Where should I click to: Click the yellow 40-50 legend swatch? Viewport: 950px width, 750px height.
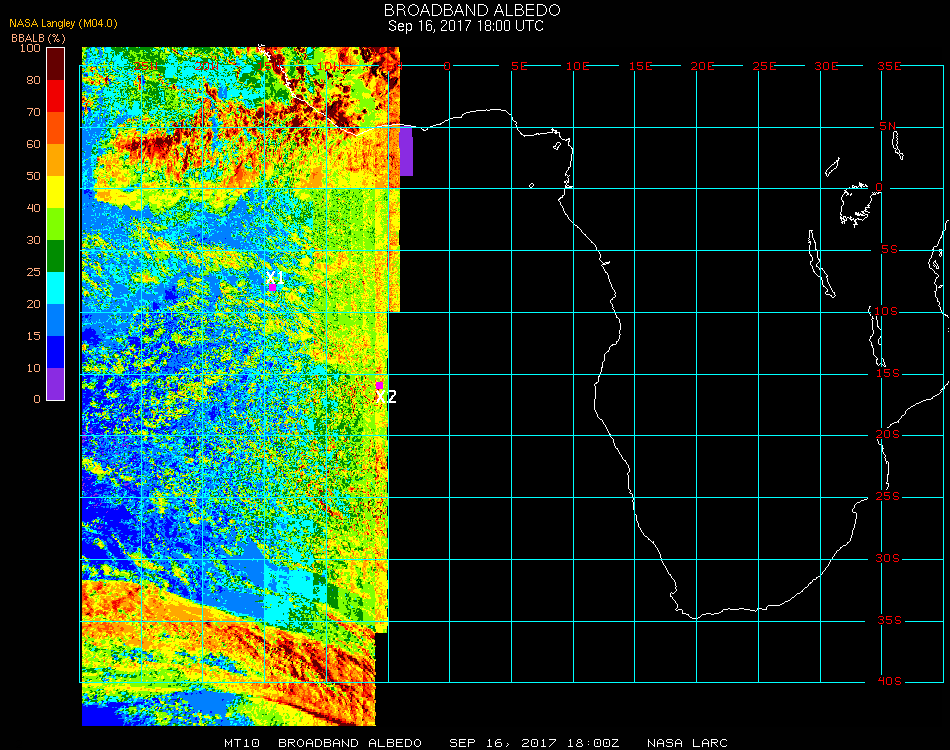click(56, 192)
